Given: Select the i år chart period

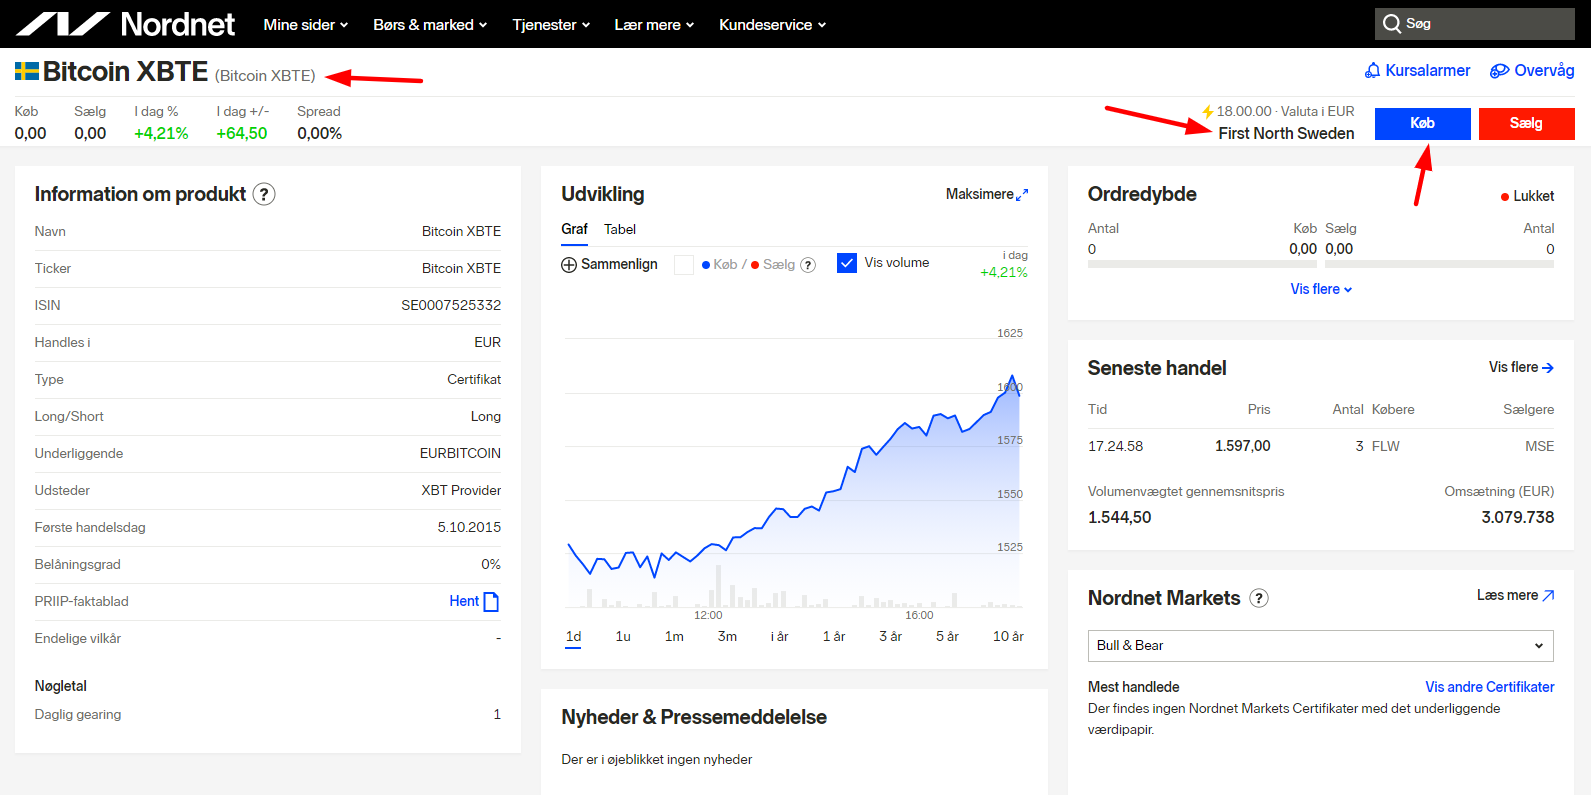Looking at the screenshot, I should coord(780,636).
